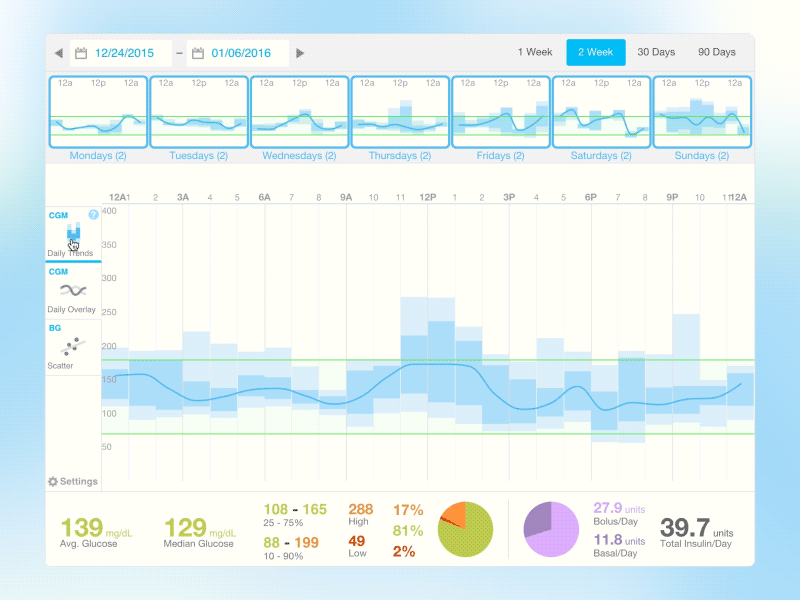Click the CGM help question mark icon
The height and width of the screenshot is (600, 800).
coord(93,215)
